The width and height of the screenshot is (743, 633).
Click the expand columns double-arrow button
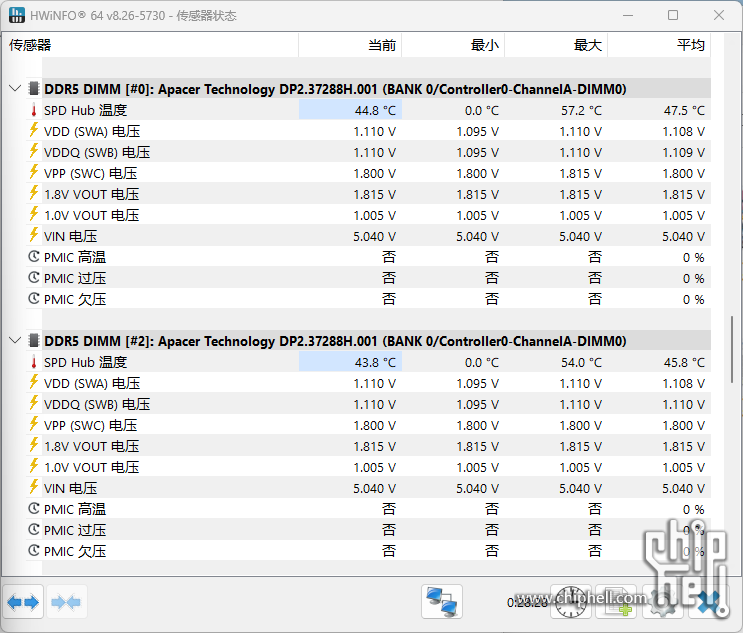[x=23, y=602]
